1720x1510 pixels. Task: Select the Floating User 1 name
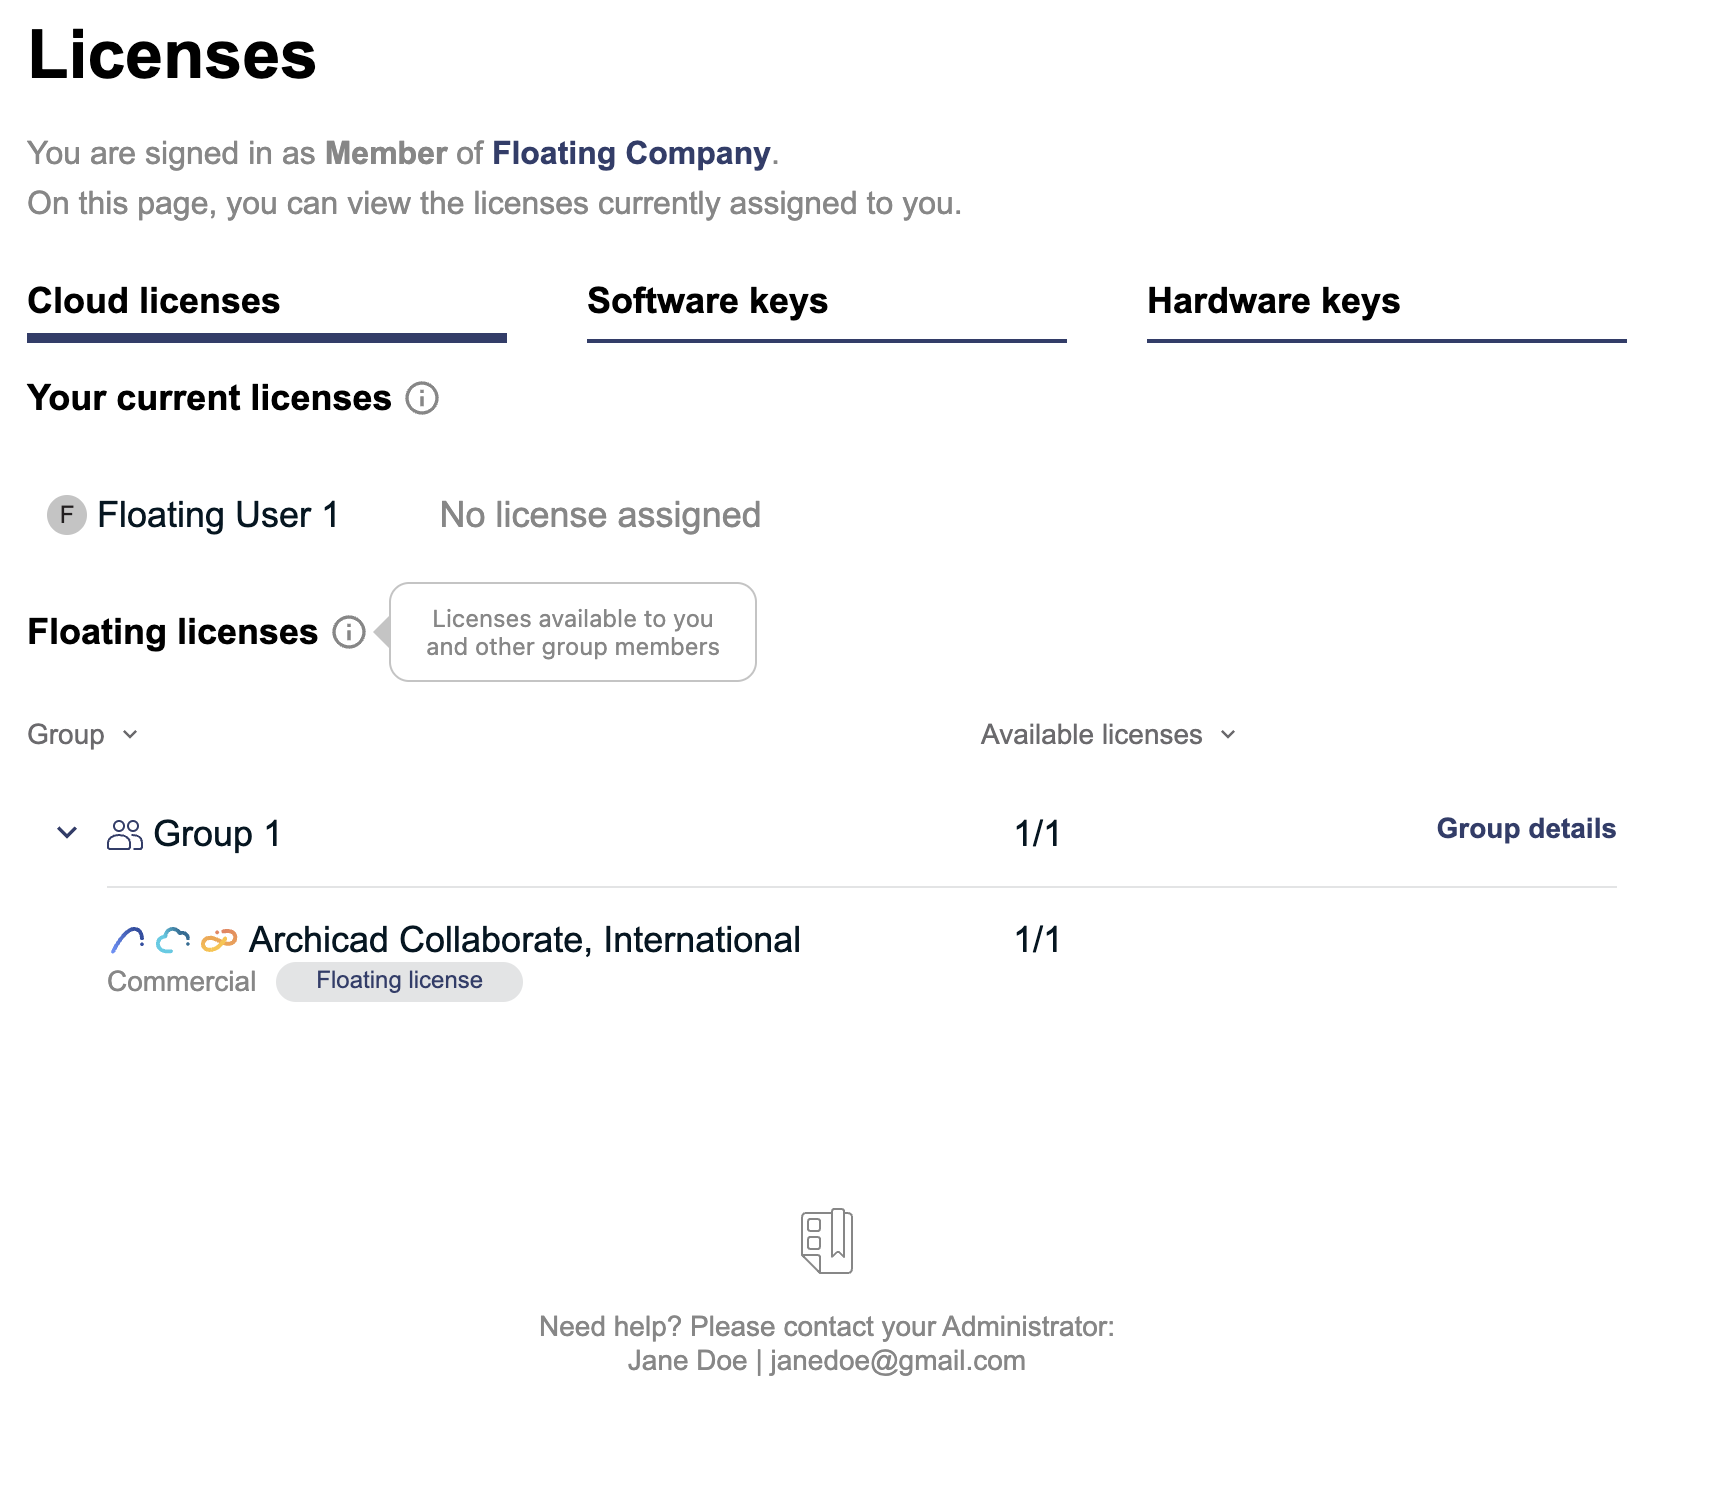[x=218, y=515]
